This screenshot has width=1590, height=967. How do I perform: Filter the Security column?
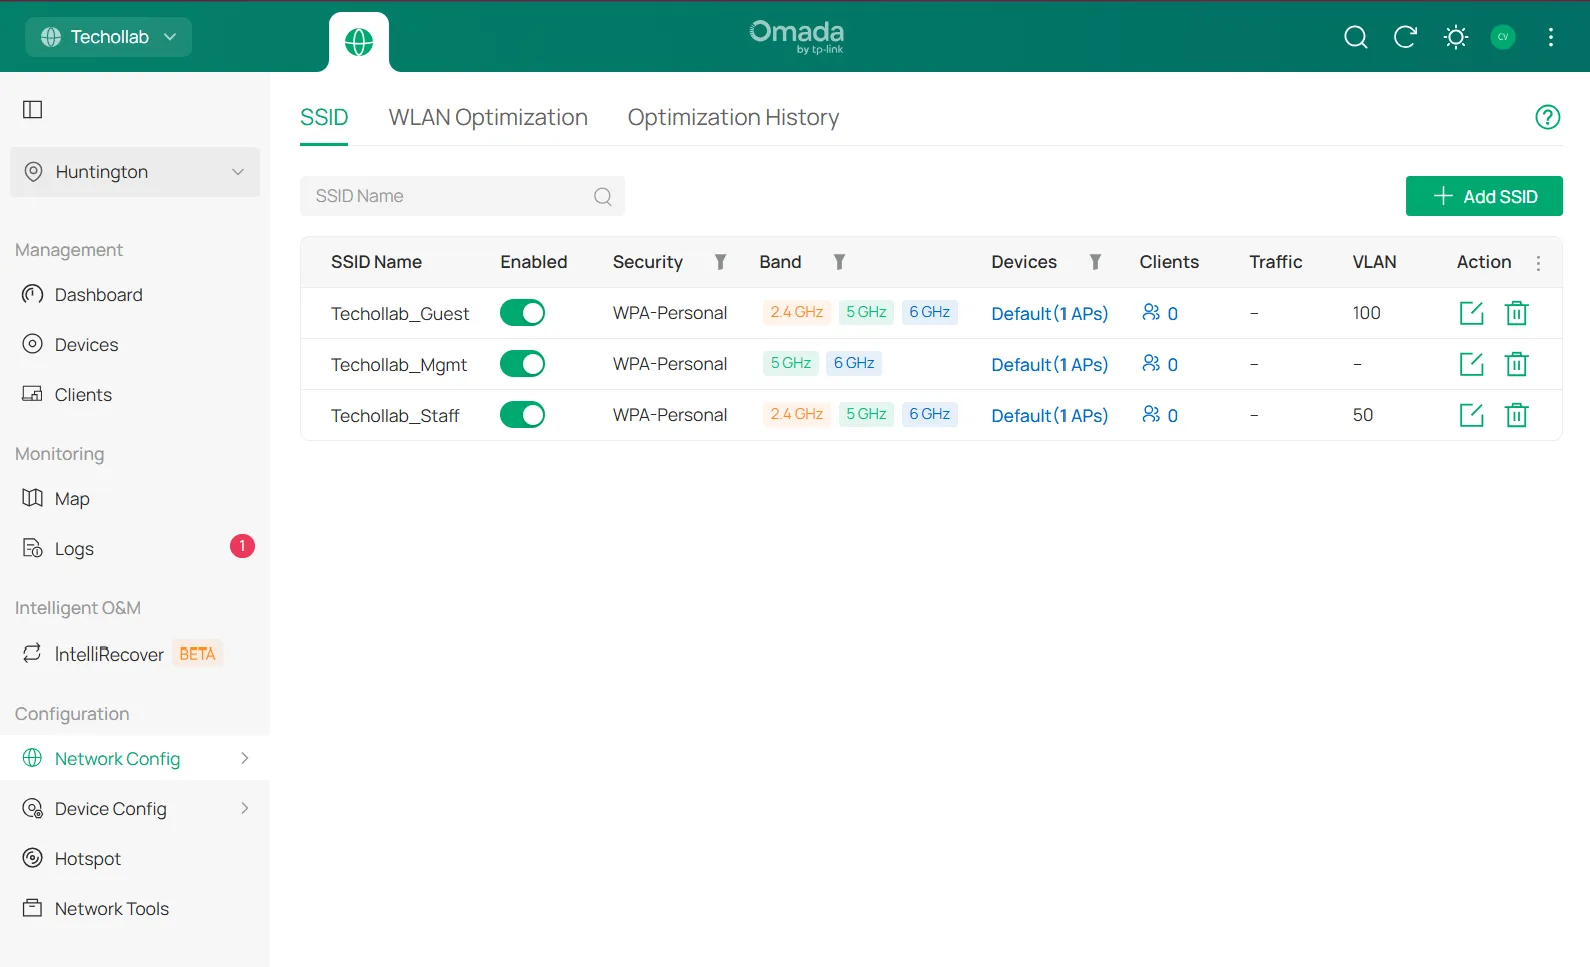tap(720, 262)
